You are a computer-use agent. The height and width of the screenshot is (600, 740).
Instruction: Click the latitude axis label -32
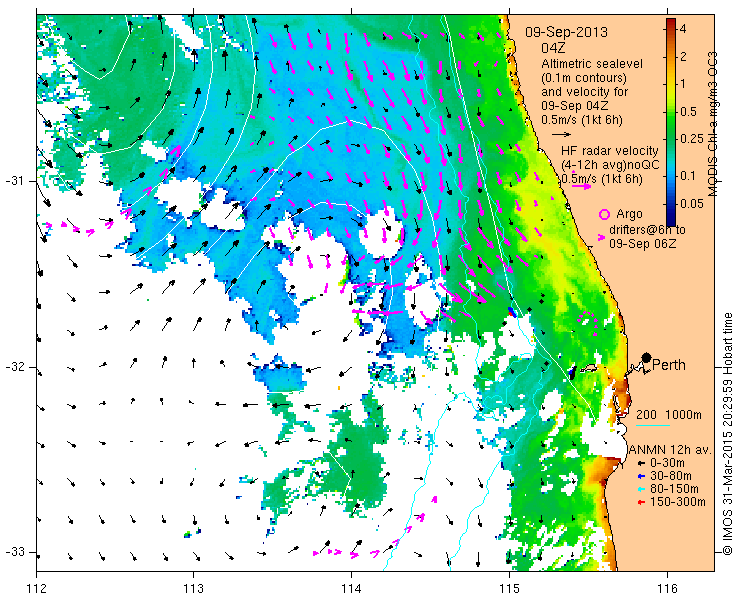pos(15,367)
